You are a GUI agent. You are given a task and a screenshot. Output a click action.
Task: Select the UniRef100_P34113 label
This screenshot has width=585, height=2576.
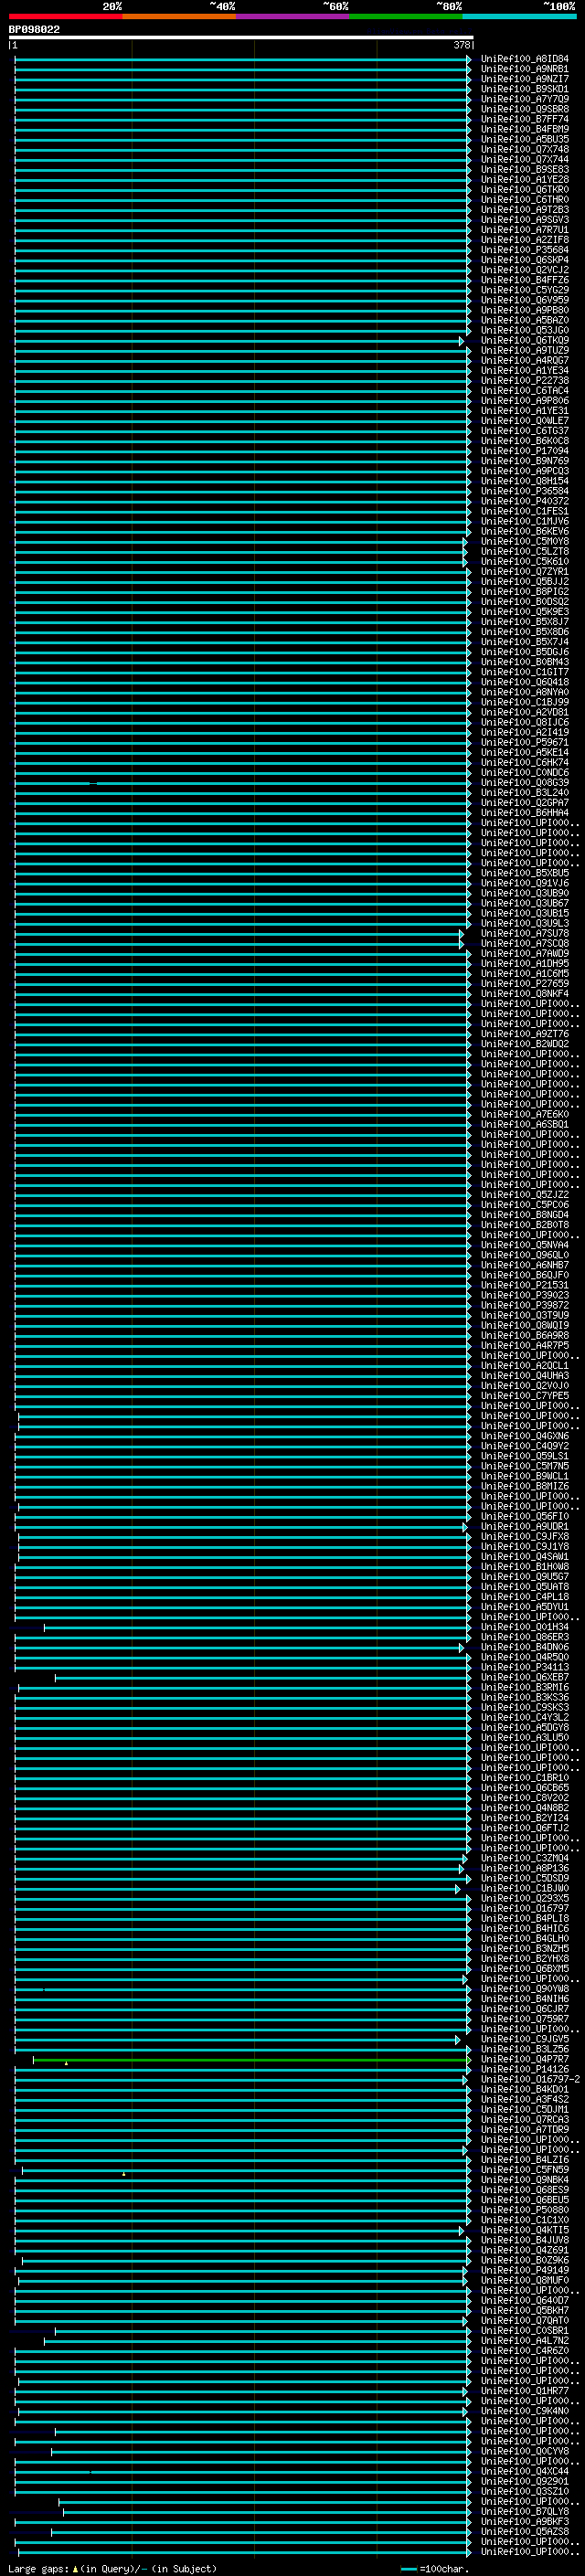pos(524,1668)
